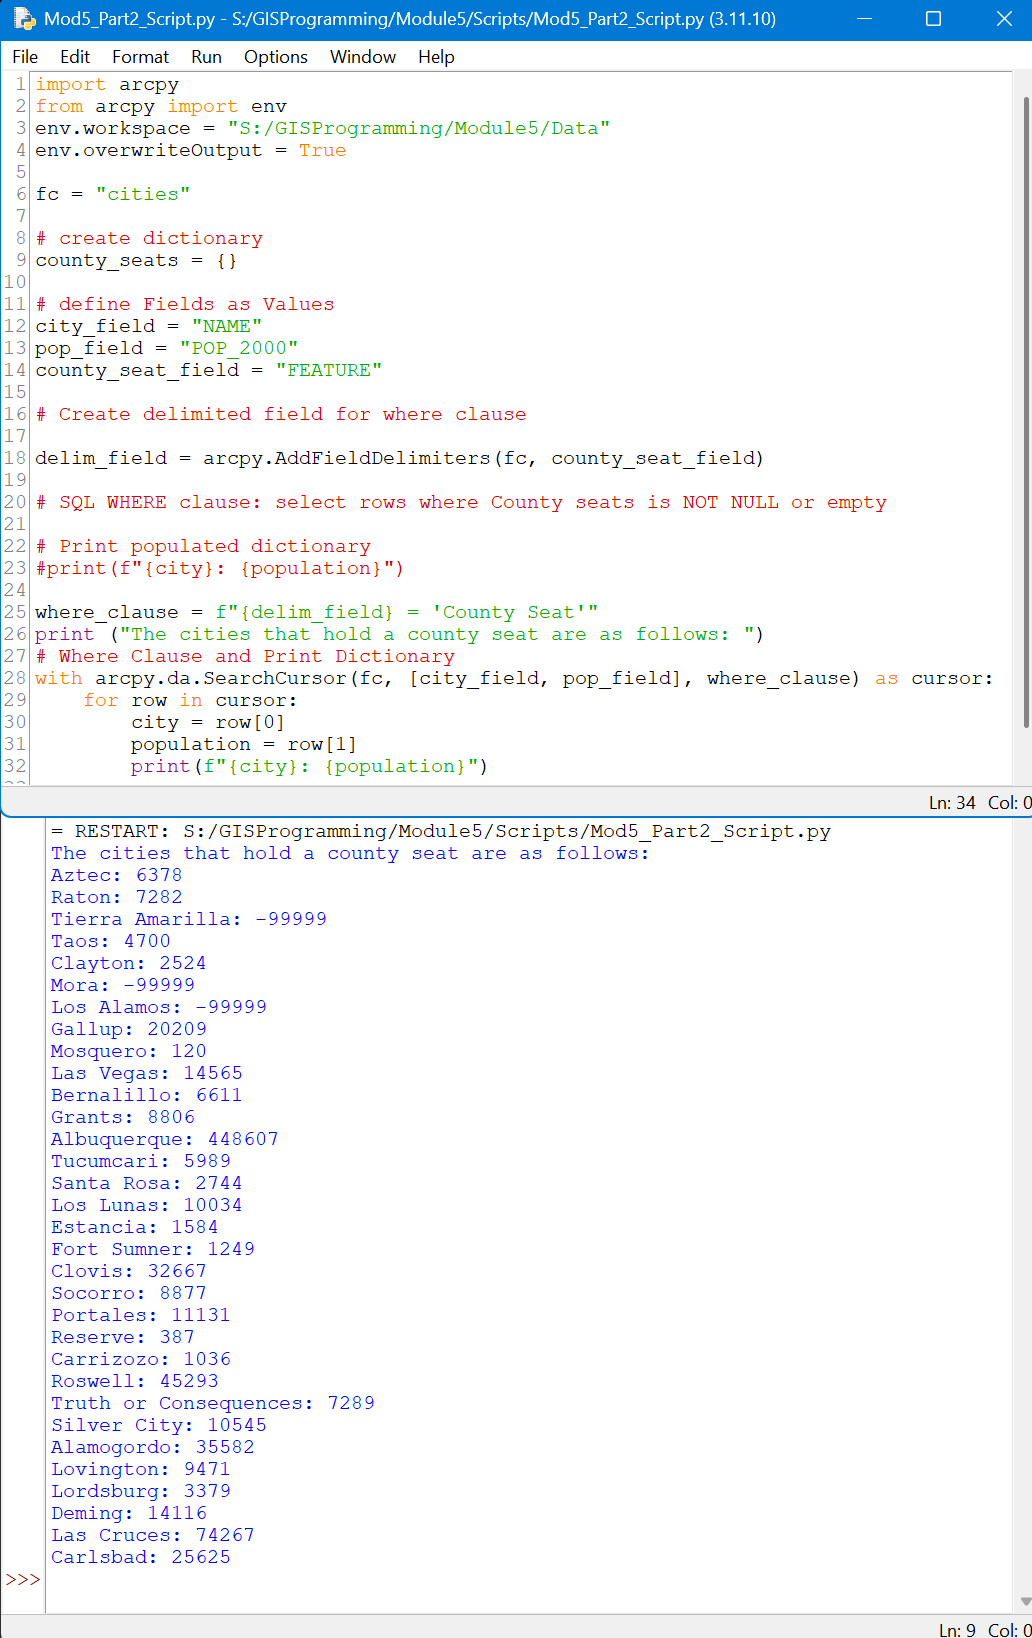
Task: Click the 'Albuquerque: 448607' output row
Action: pos(165,1139)
